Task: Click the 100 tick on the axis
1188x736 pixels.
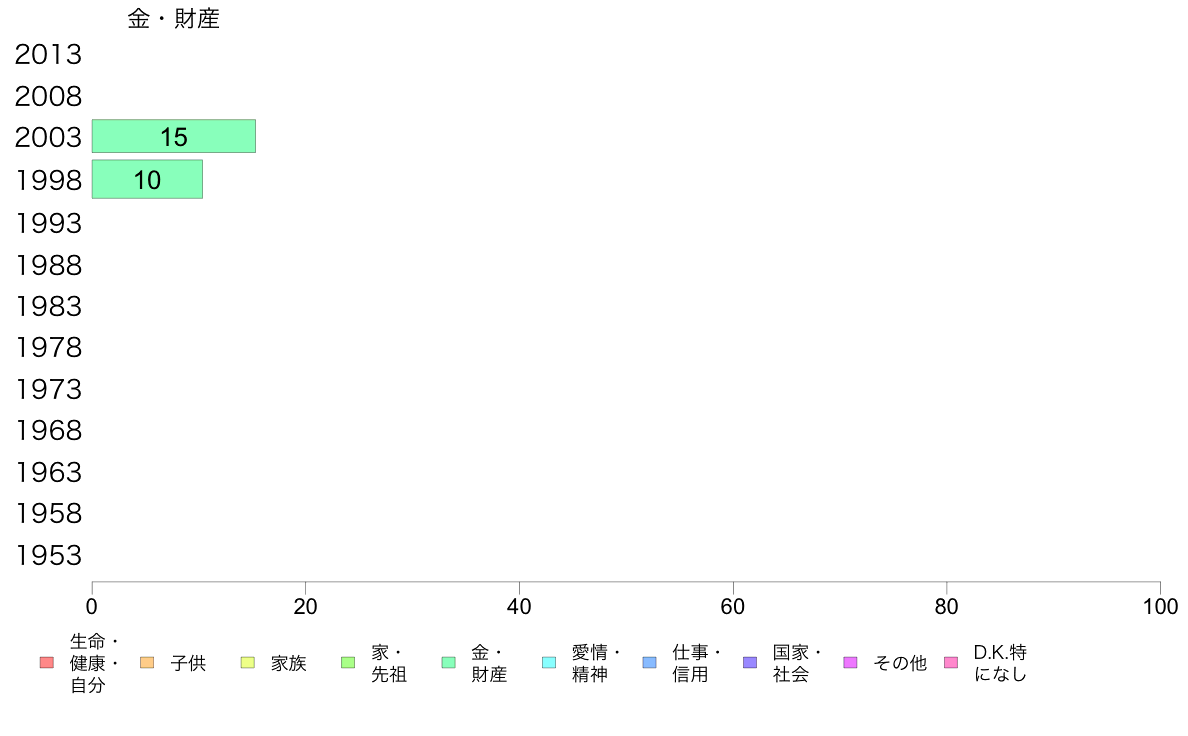Action: tap(1160, 606)
